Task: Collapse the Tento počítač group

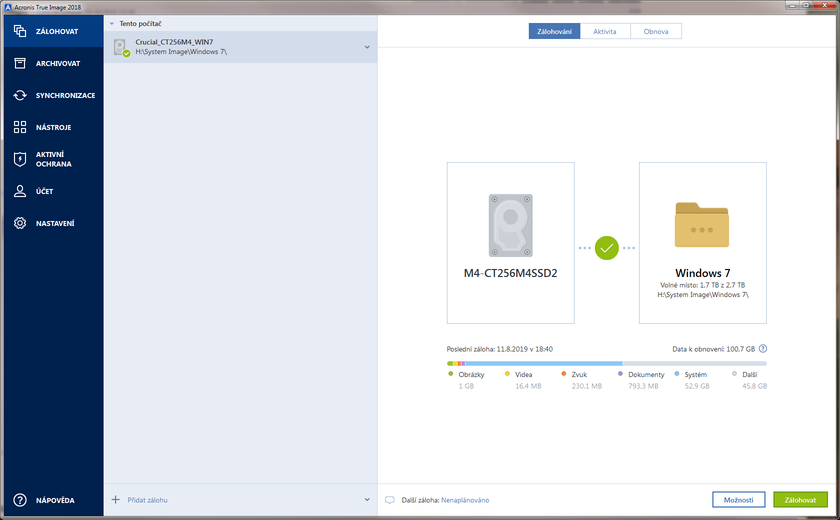Action: [112, 24]
